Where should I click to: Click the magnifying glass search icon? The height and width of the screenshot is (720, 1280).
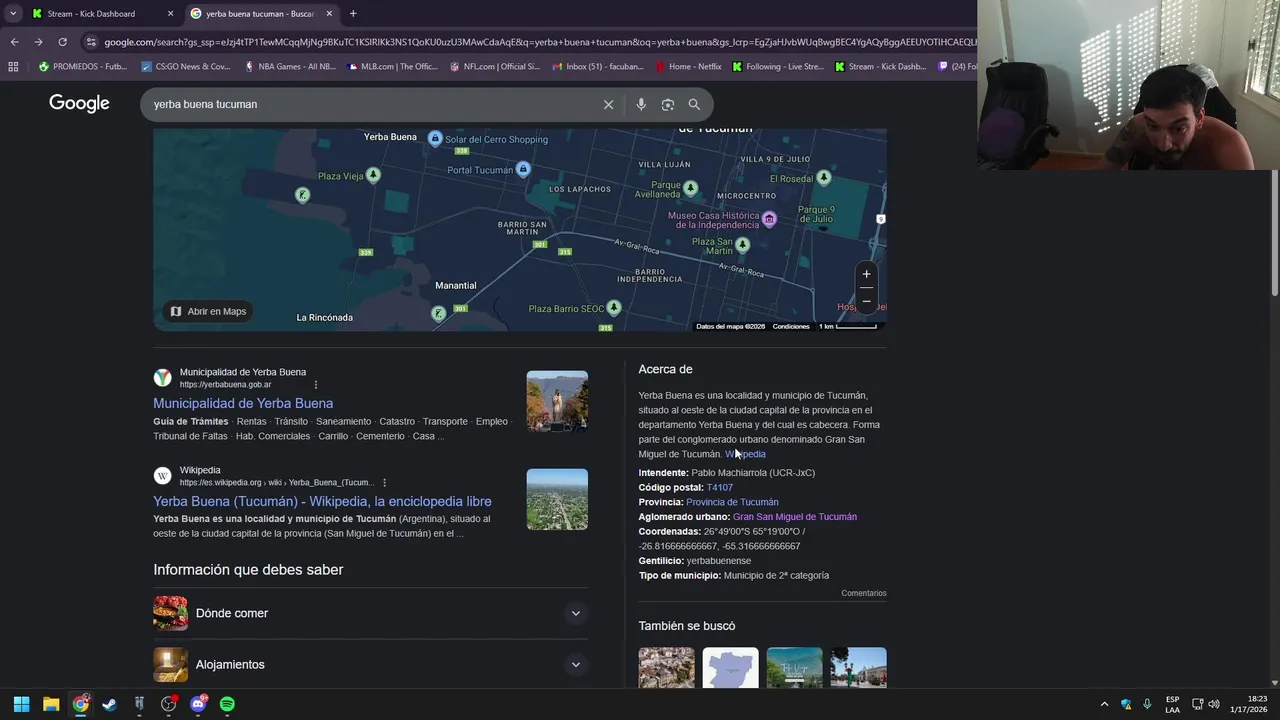[x=694, y=104]
